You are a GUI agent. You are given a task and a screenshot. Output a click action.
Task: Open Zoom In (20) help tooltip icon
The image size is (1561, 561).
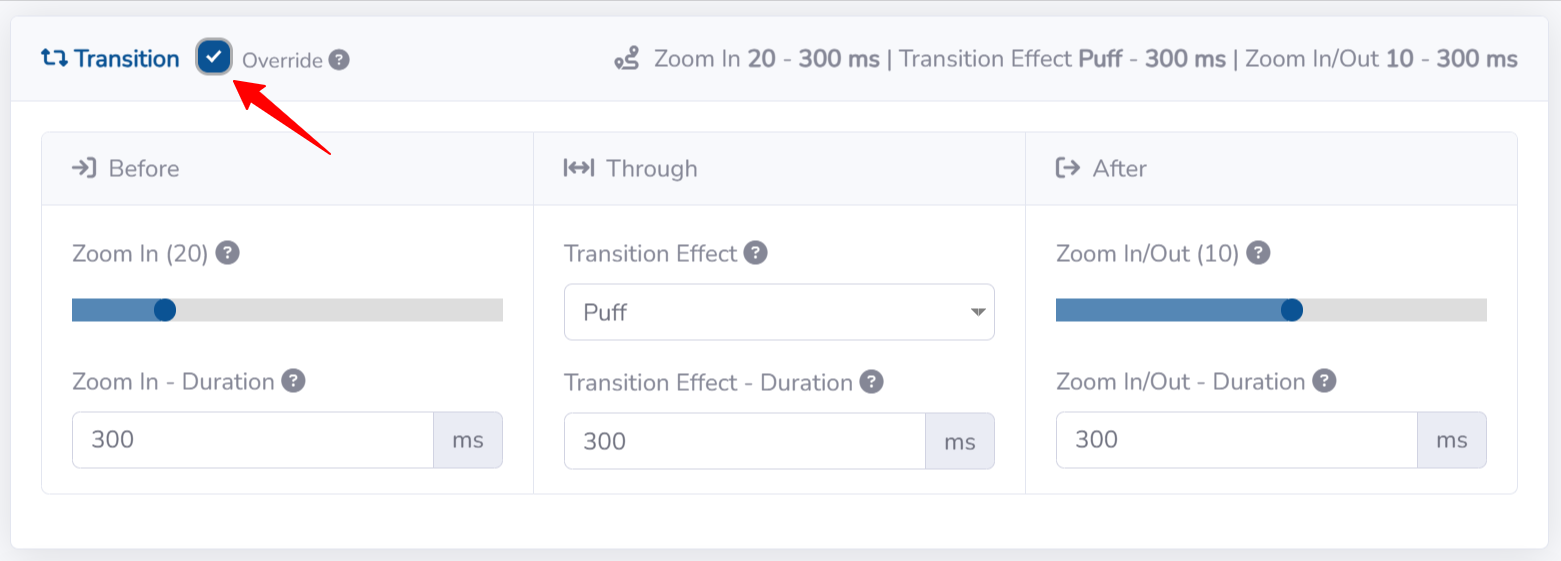click(x=228, y=253)
